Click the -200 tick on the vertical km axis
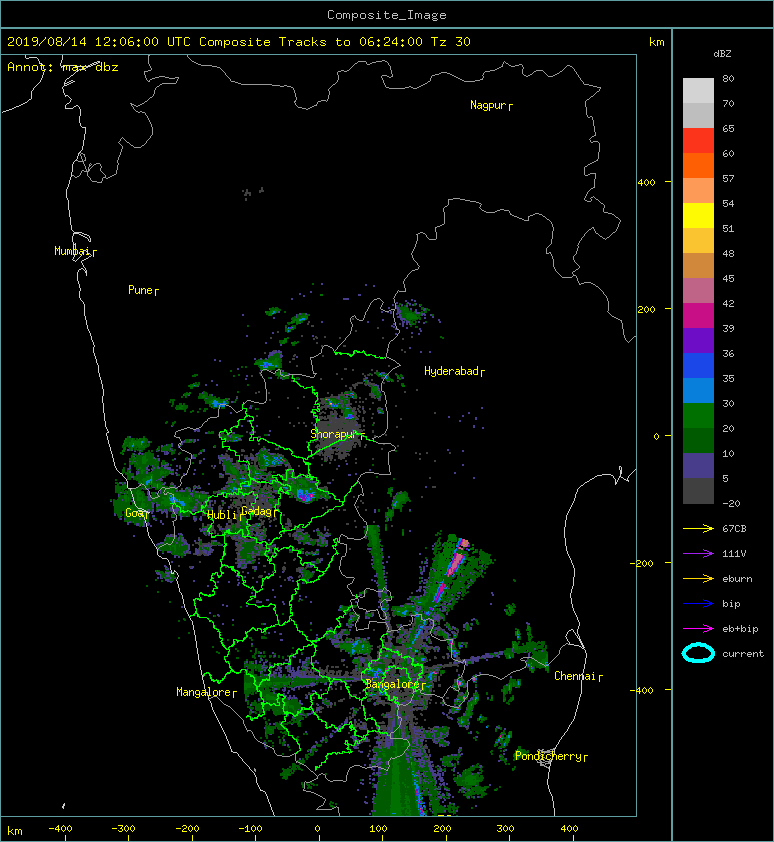 [642, 563]
